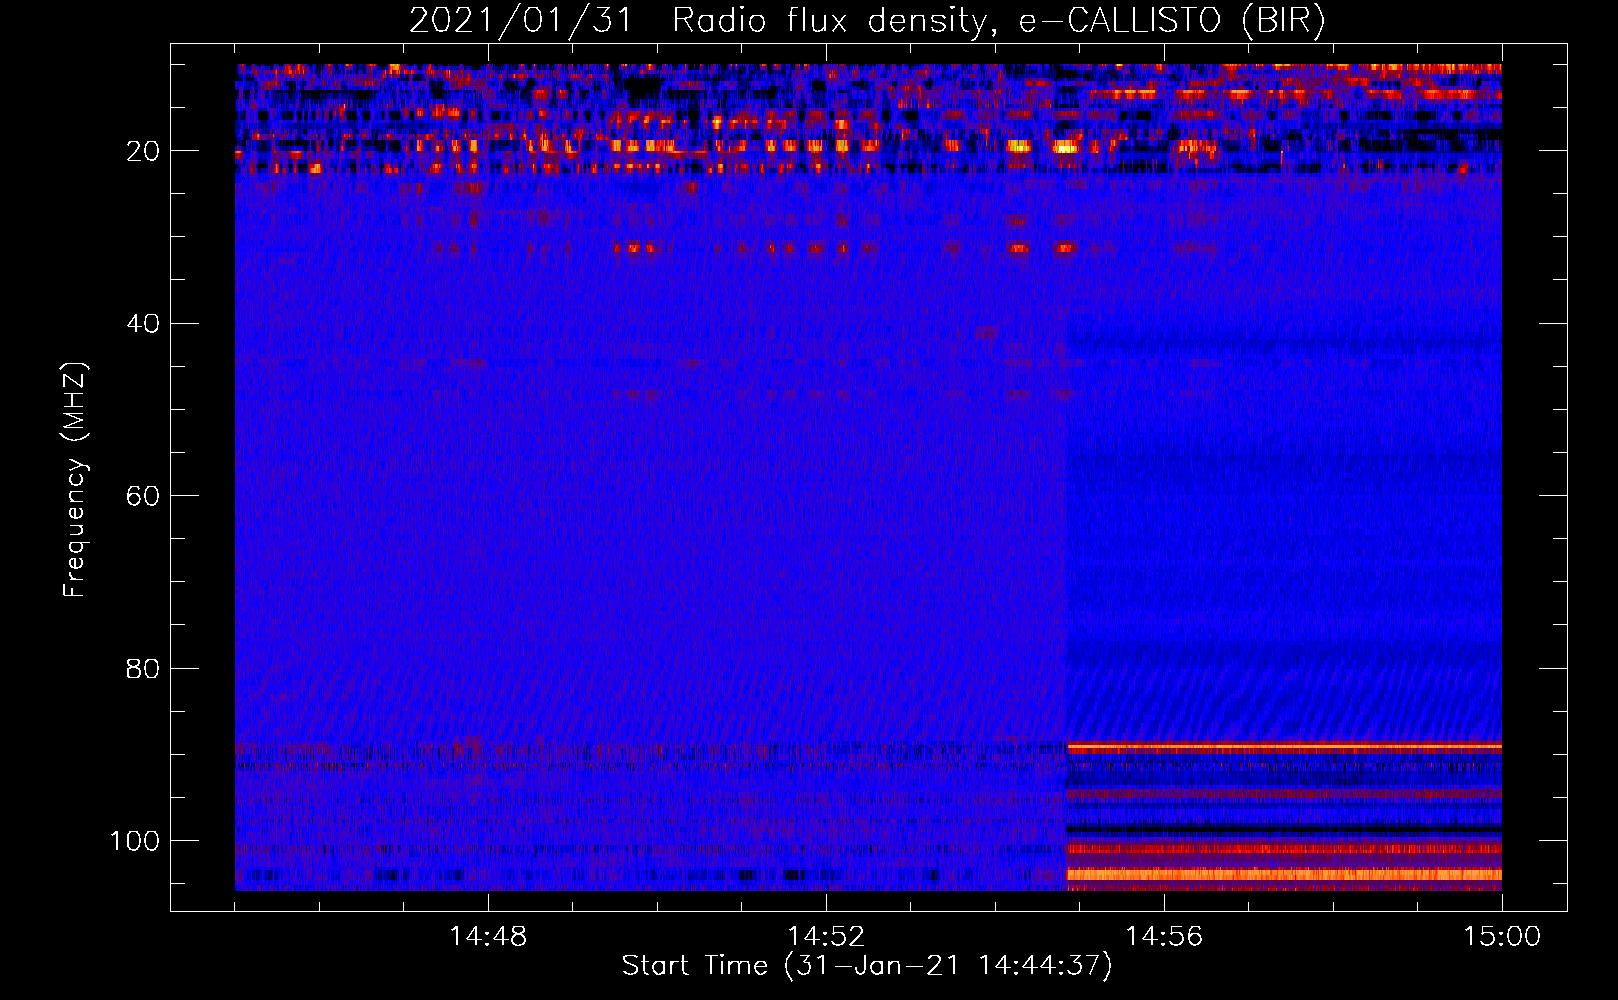Click the 40 frequency tick label
The image size is (1618, 1000).
pyautogui.click(x=144, y=324)
